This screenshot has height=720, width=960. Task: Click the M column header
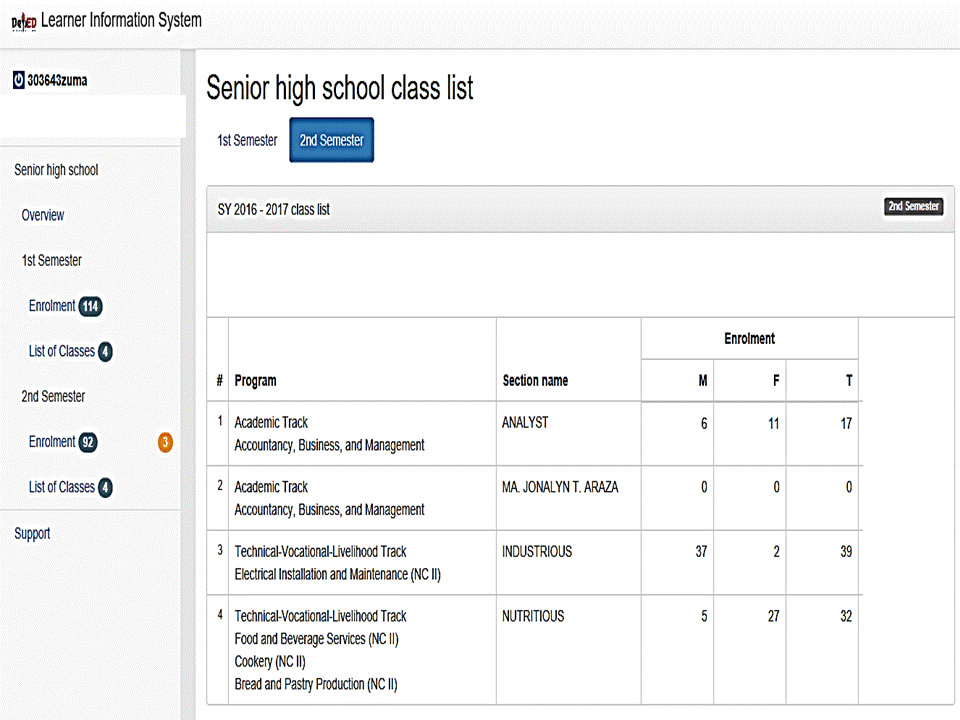(703, 381)
